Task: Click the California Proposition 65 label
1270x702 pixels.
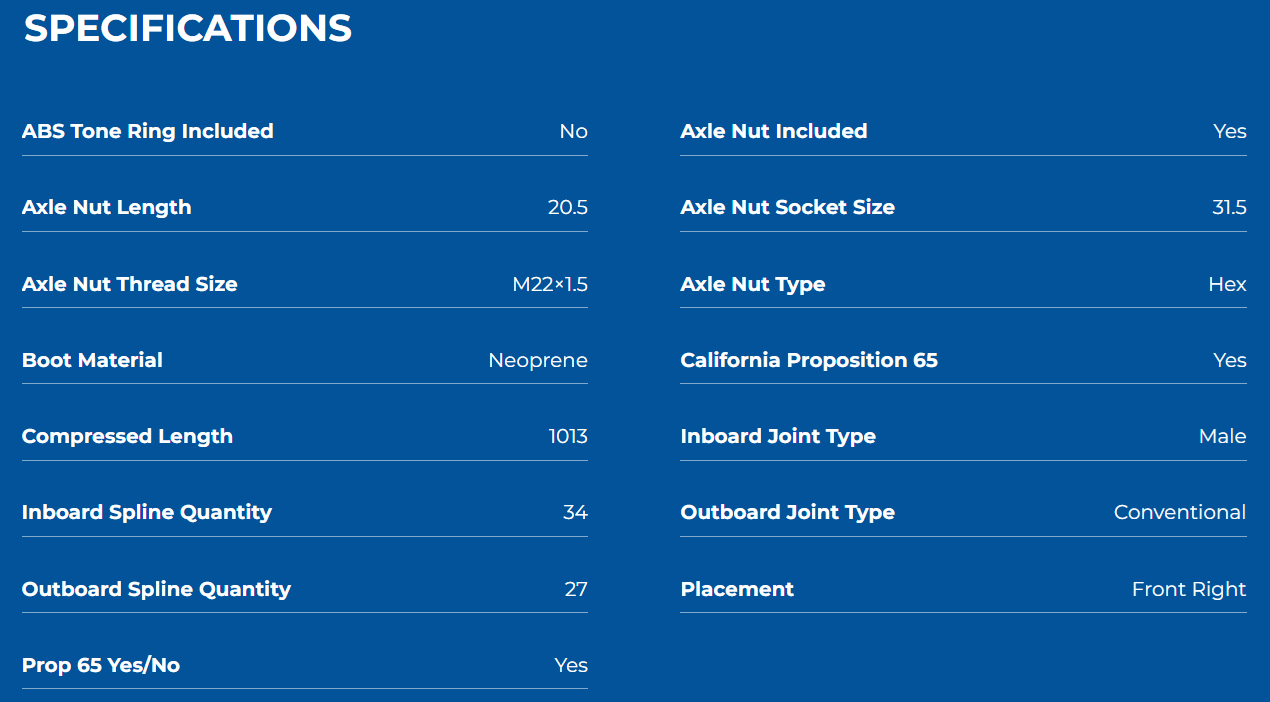Action: point(808,360)
